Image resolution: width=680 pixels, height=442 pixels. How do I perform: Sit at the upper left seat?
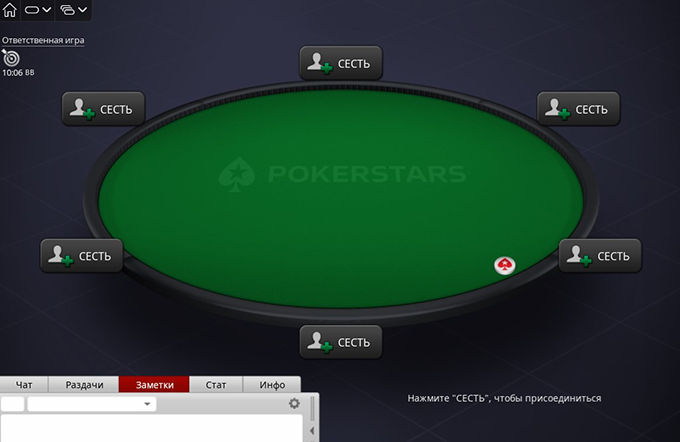103,109
